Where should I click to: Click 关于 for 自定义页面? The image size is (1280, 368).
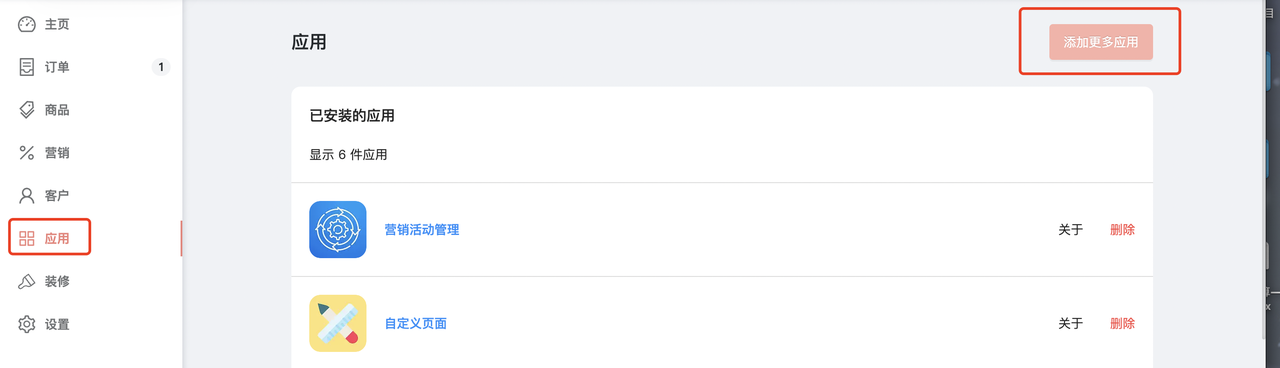1071,324
